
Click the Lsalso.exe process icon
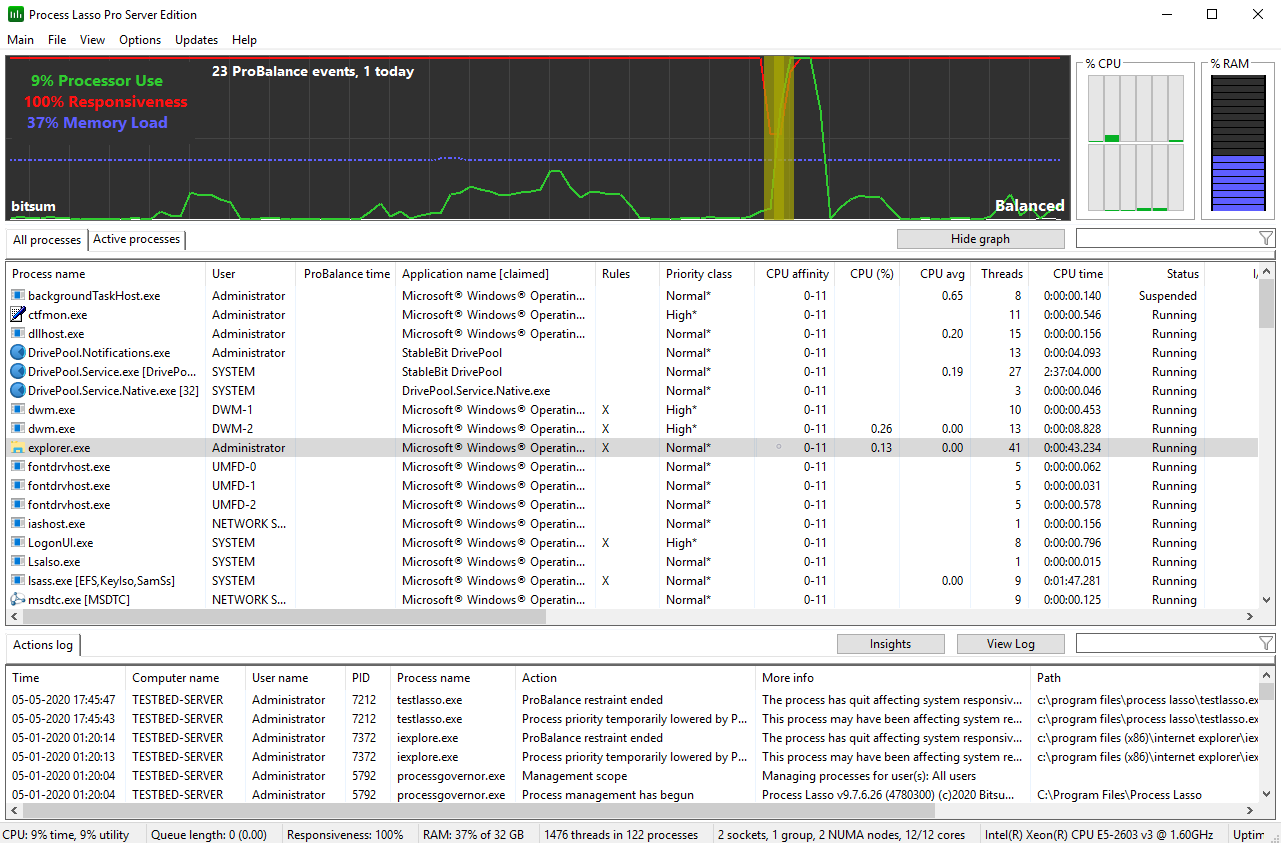17,562
